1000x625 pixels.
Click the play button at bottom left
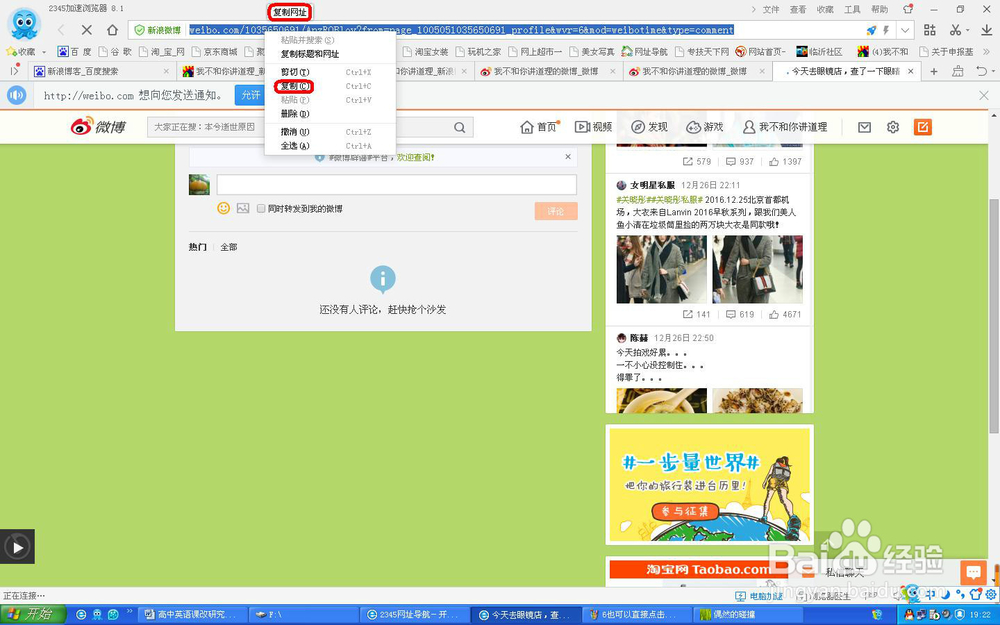(17, 547)
